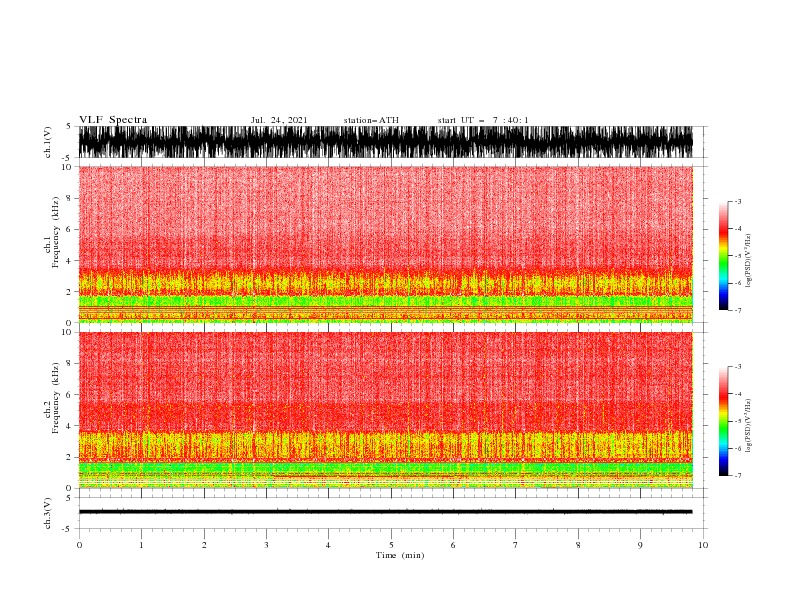The image size is (792, 612).
Task: Click the '-7' label on lower colorbar
Action: [x=737, y=476]
